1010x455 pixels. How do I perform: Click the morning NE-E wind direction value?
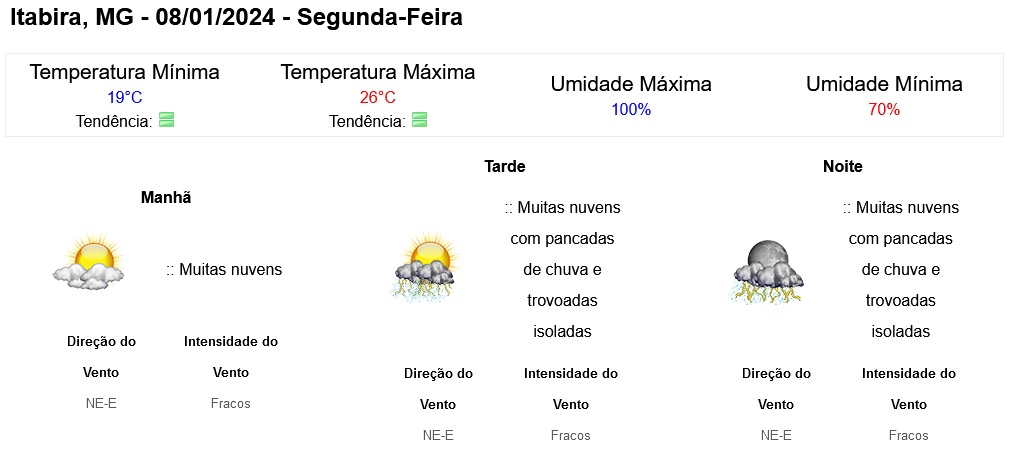click(x=101, y=403)
